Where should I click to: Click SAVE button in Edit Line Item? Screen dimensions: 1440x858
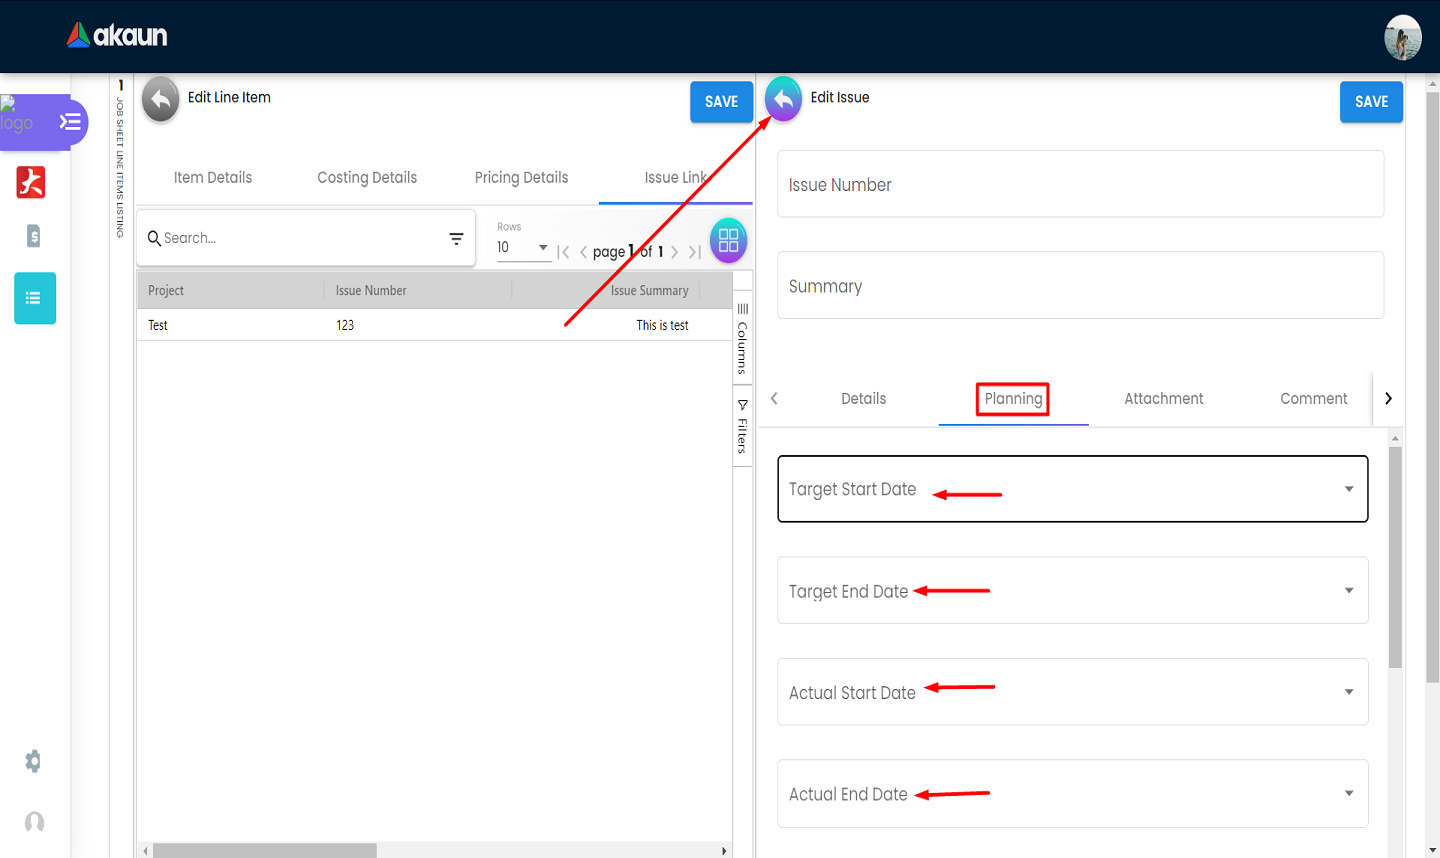tap(721, 101)
